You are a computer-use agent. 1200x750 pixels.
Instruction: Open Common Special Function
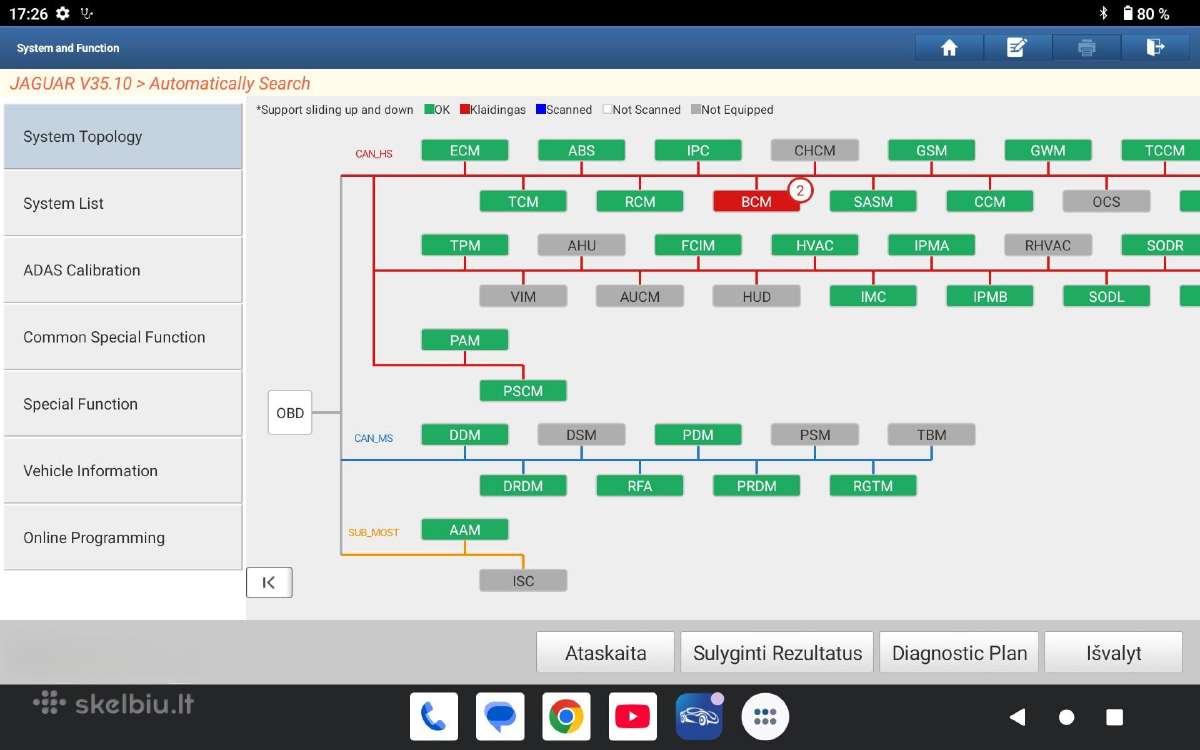tap(123, 337)
